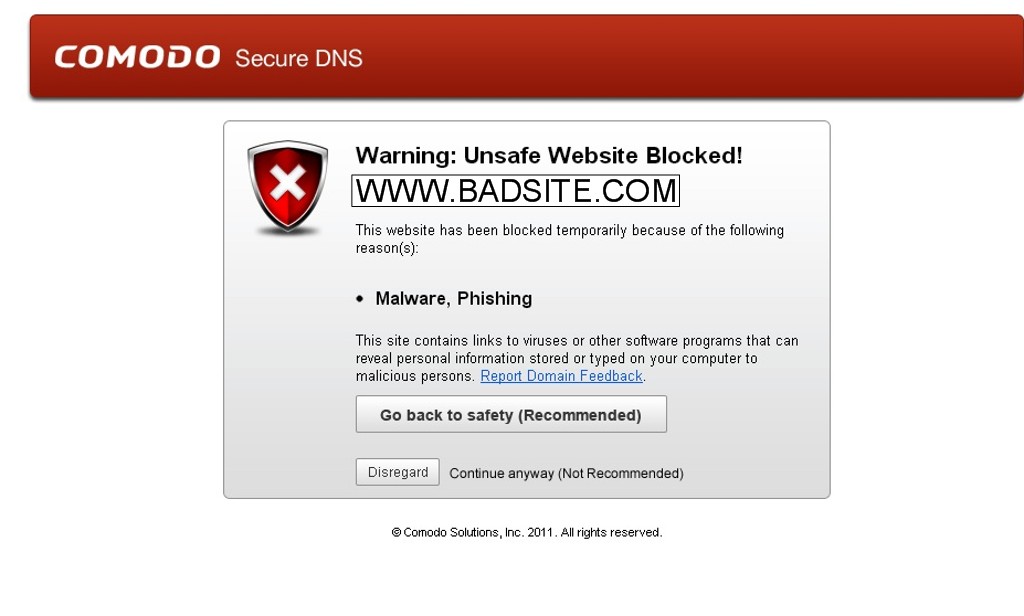This screenshot has height=616, width=1024.
Task: Click the Disregard button
Action: 397,472
